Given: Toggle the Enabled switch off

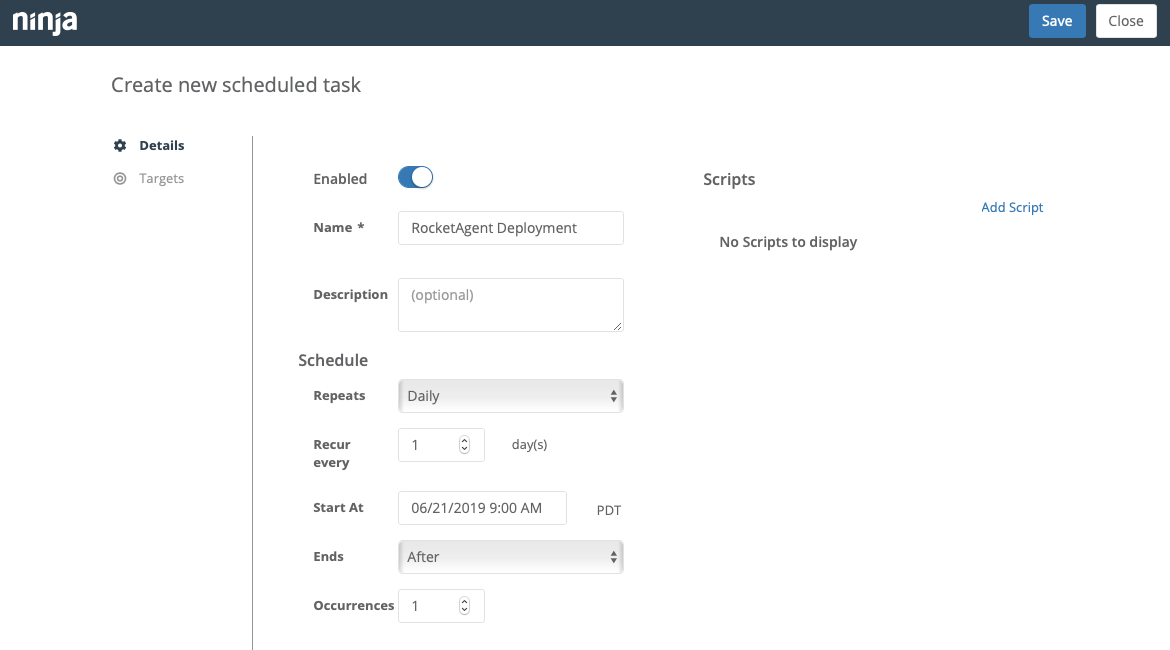Looking at the screenshot, I should tap(416, 178).
